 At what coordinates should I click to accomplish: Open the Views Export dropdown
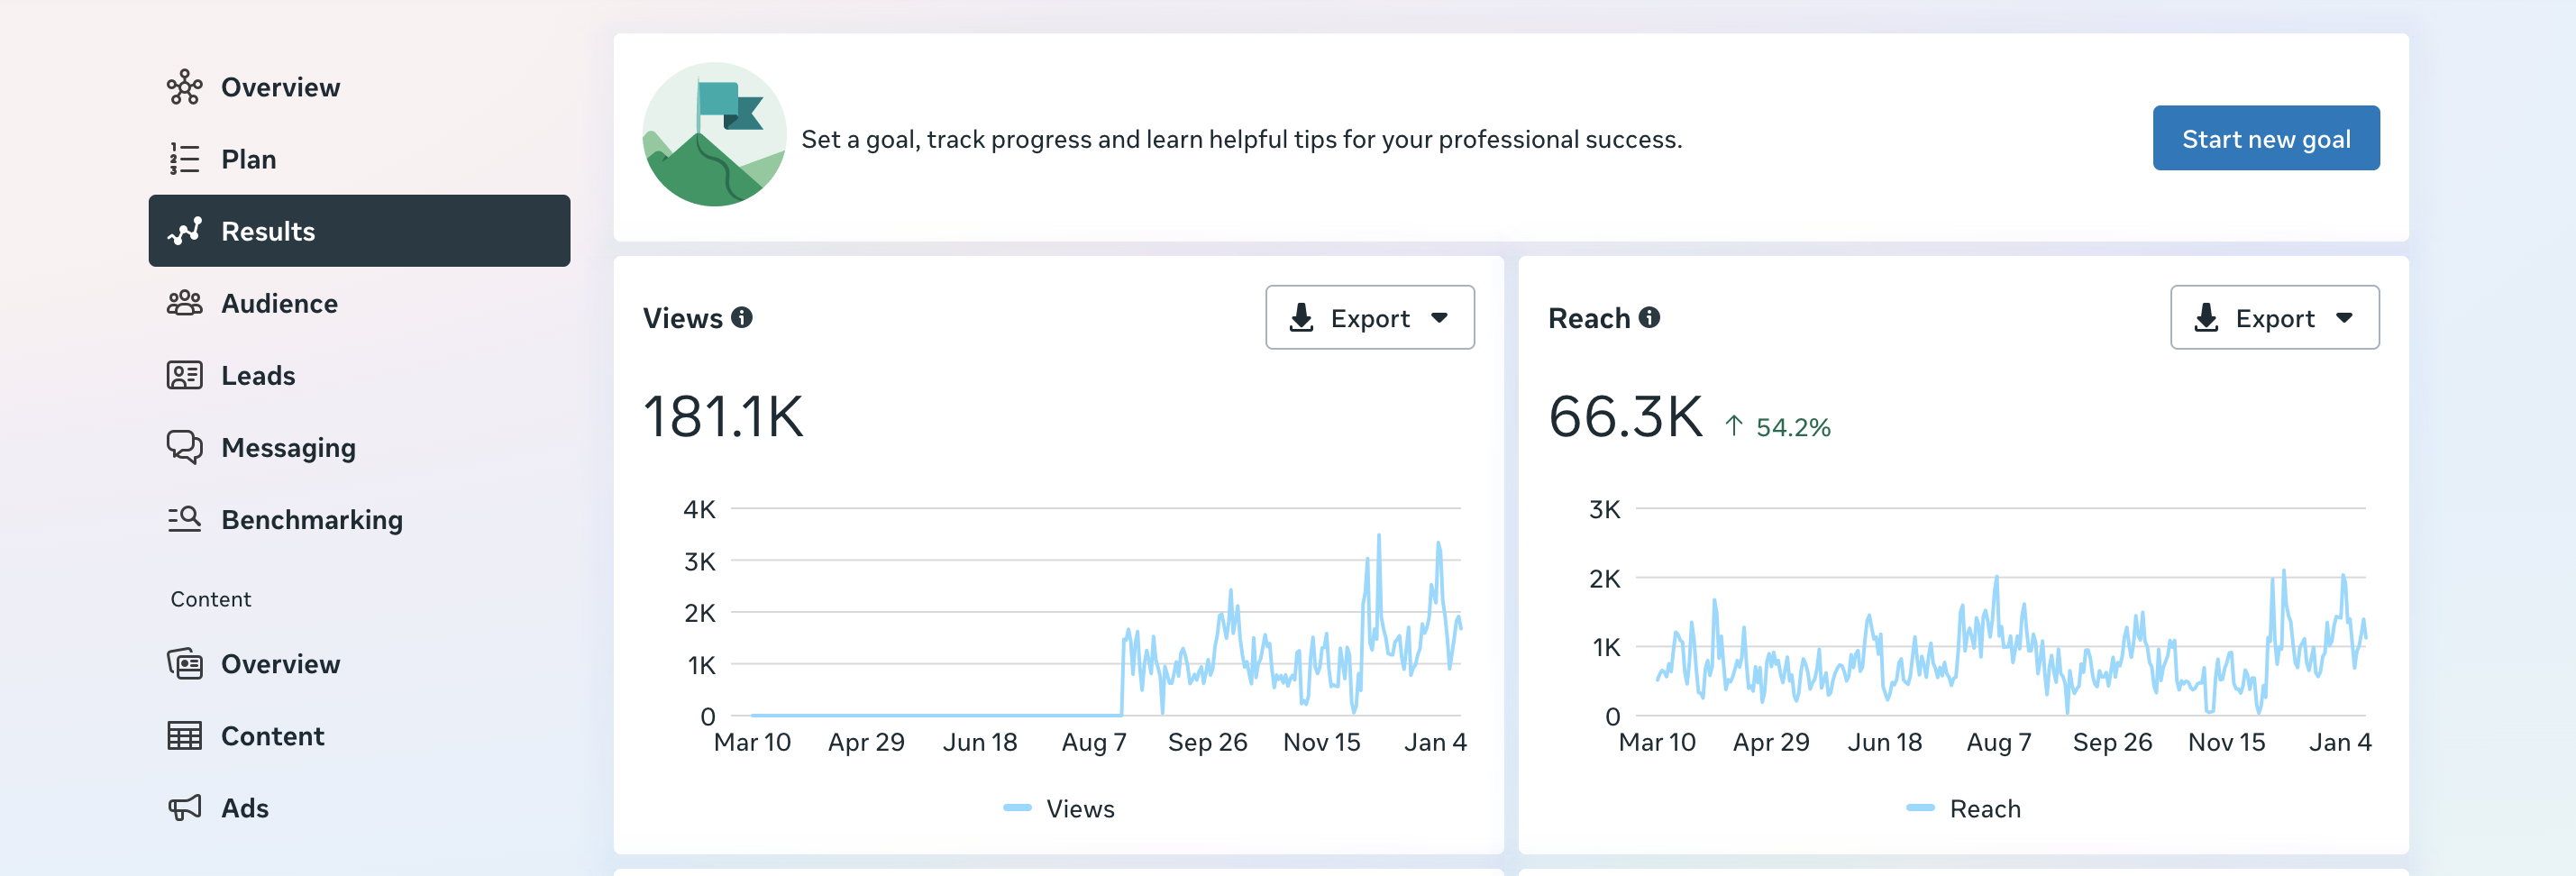pyautogui.click(x=1369, y=318)
